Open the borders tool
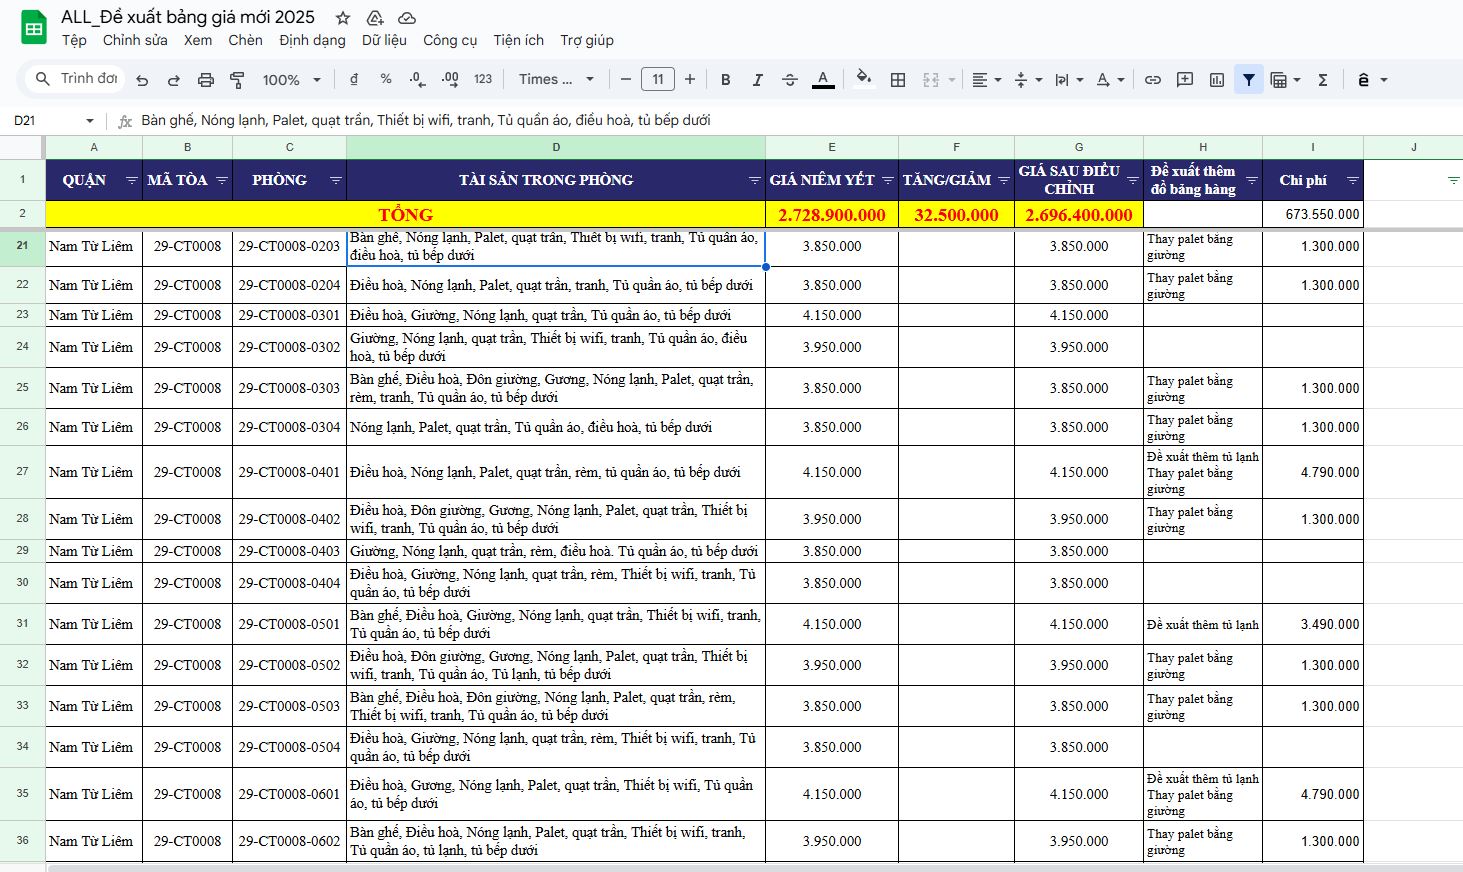Screen dimensions: 1463x872 [x=898, y=80]
